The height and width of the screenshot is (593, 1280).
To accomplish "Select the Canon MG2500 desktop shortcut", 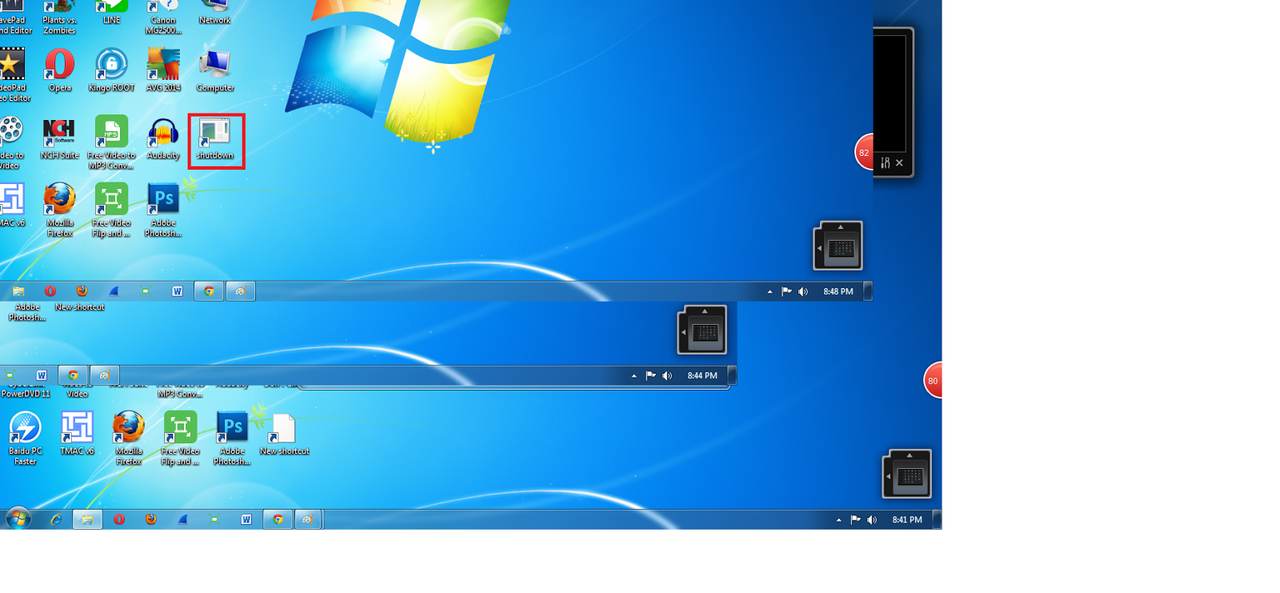I will tap(163, 17).
